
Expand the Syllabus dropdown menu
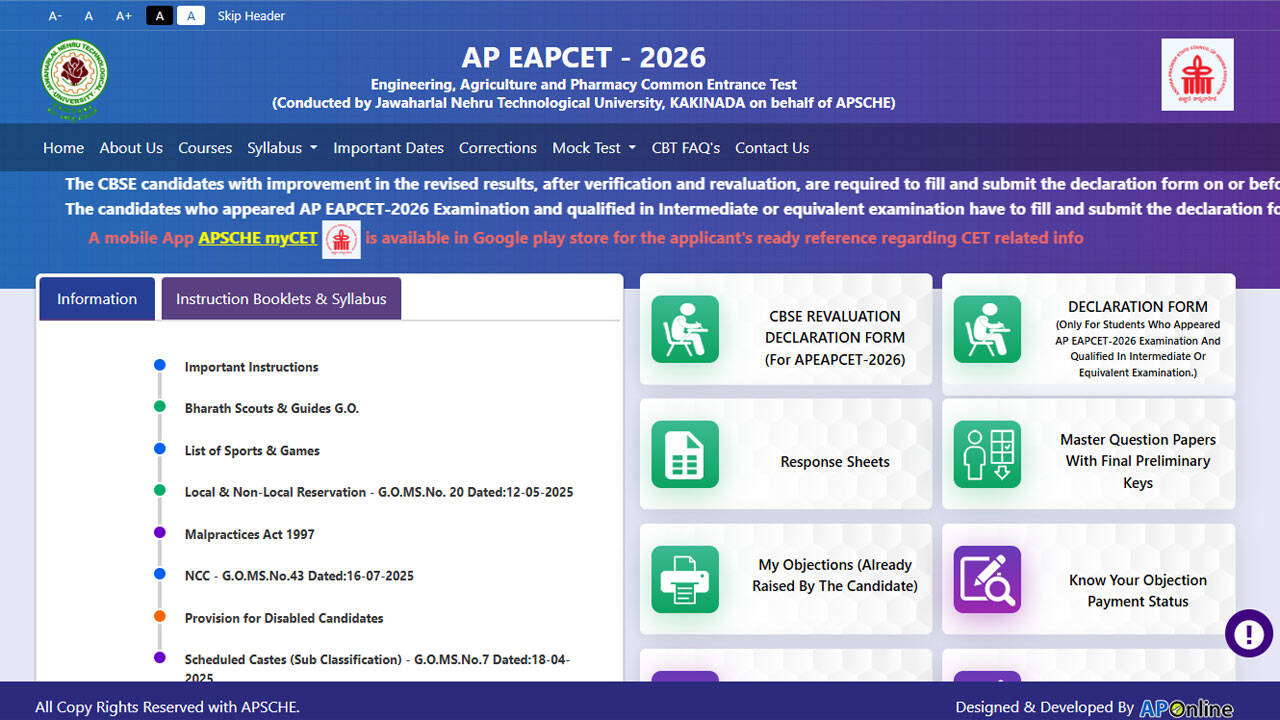[x=282, y=148]
